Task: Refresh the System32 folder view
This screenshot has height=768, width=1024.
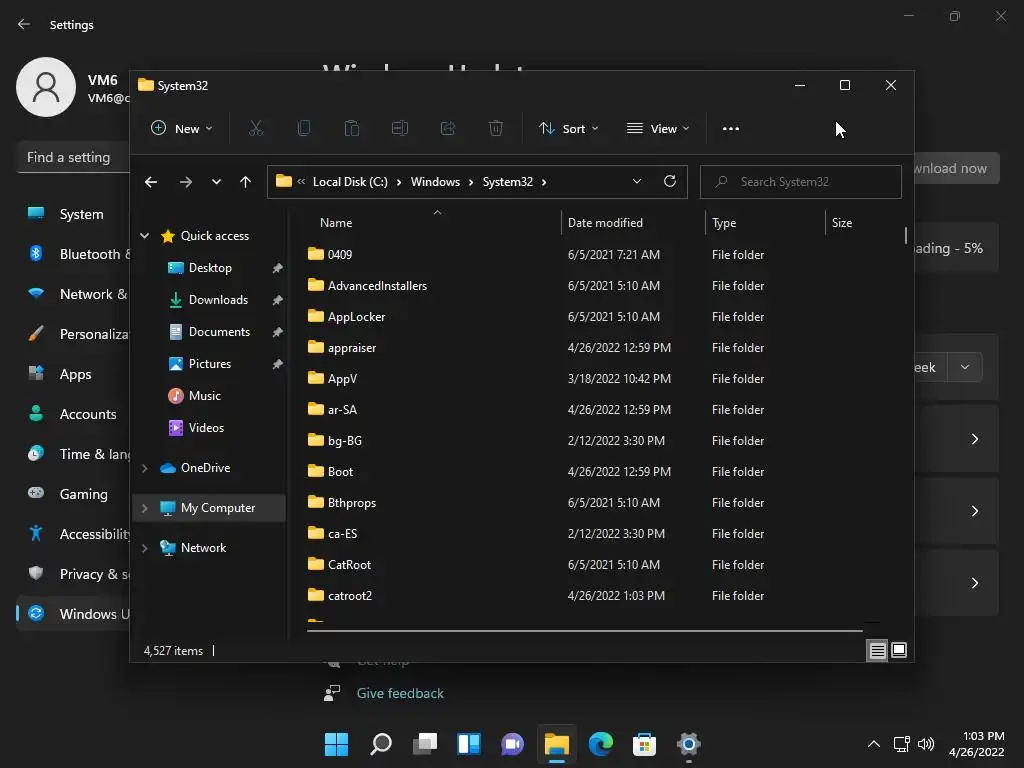Action: (669, 182)
